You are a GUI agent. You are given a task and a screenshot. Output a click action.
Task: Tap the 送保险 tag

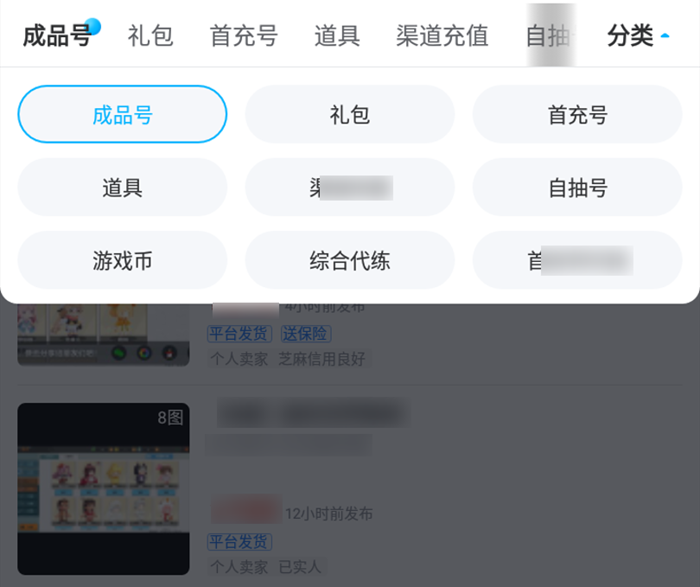[306, 333]
